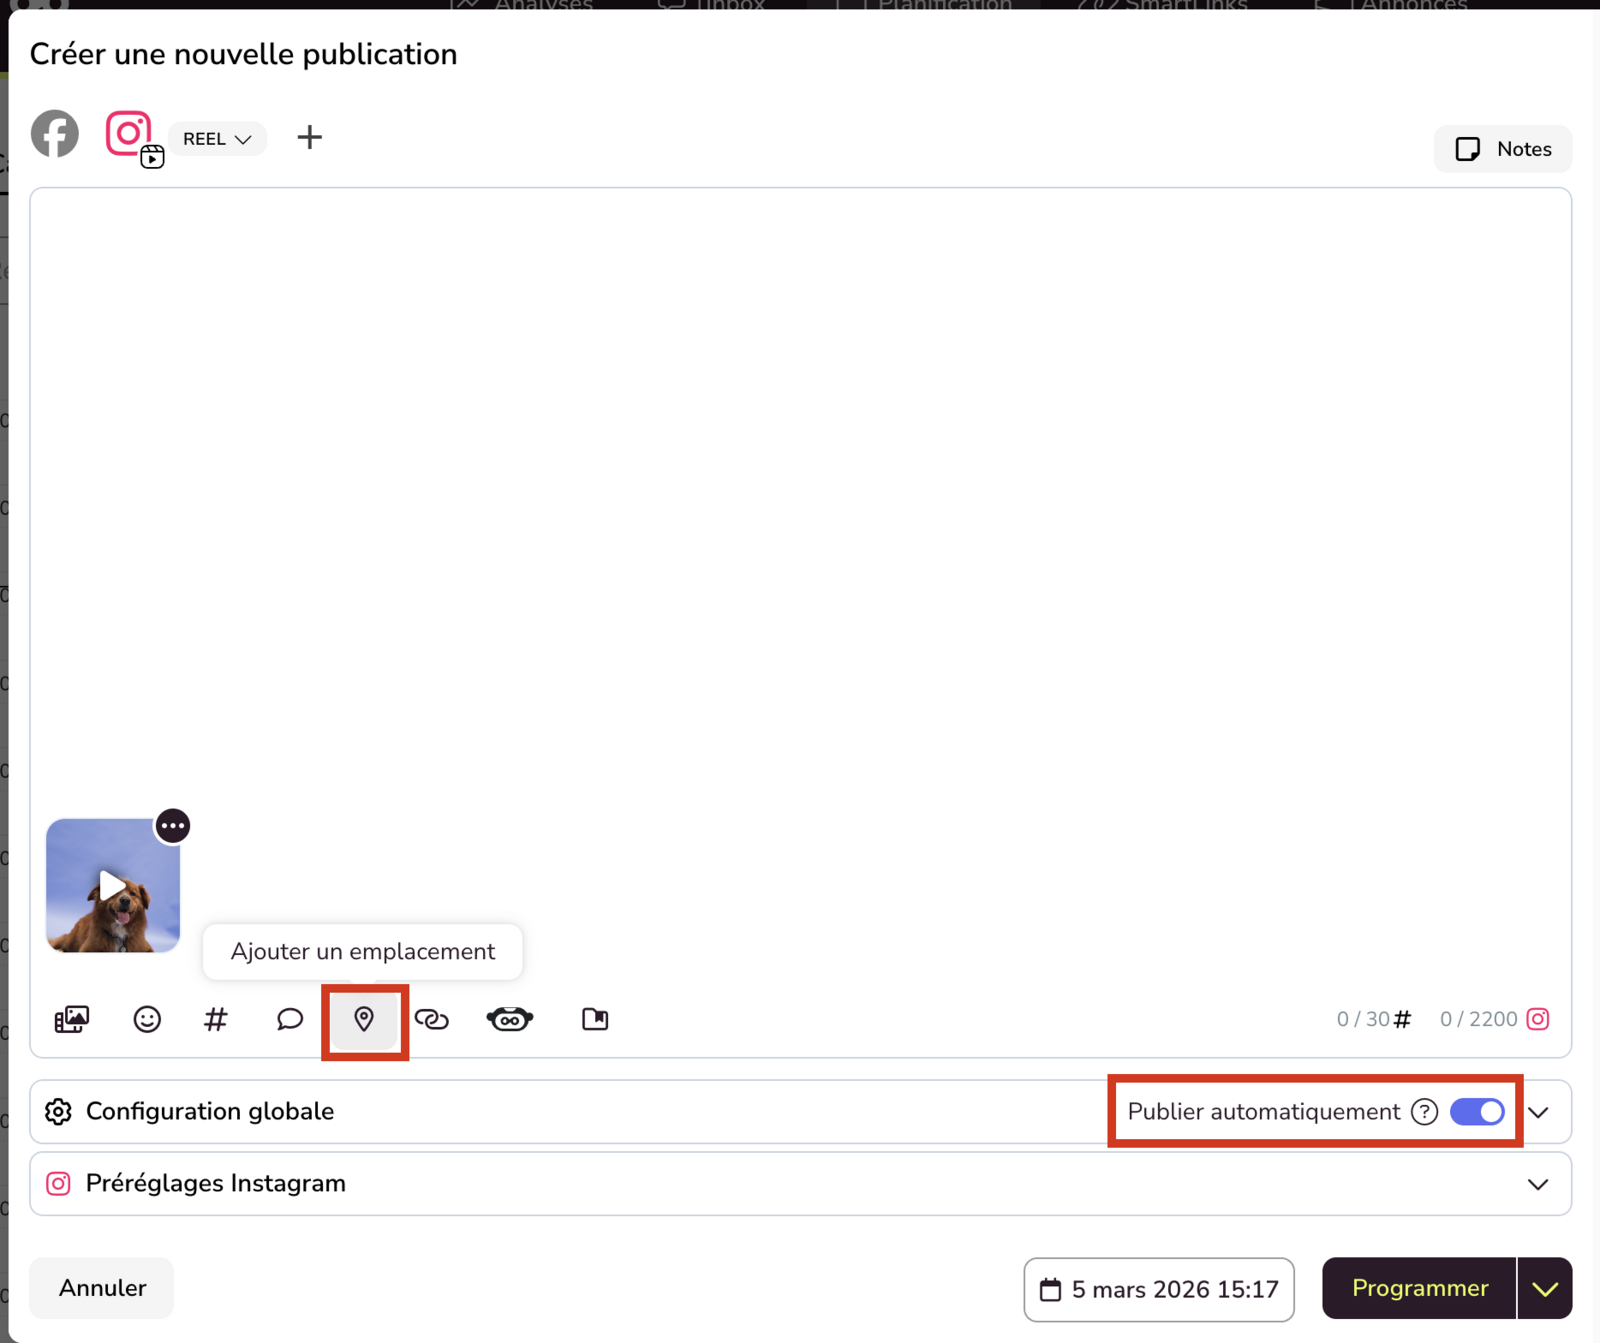Click the glasses mask icon
Viewport: 1600px width, 1343px height.
510,1019
